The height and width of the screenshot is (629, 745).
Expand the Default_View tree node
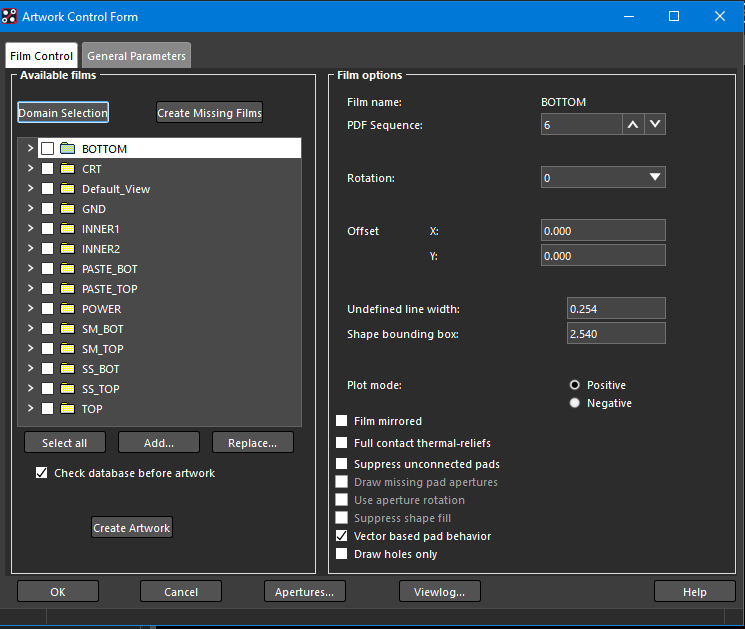tap(30, 188)
